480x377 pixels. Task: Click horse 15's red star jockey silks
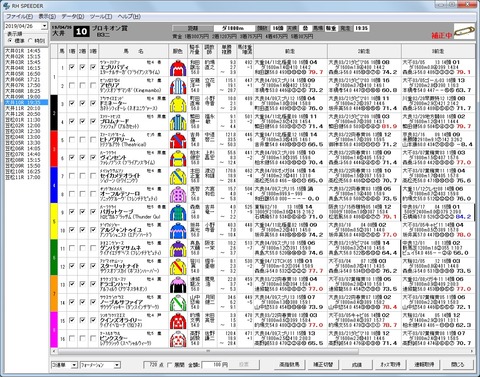click(178, 321)
